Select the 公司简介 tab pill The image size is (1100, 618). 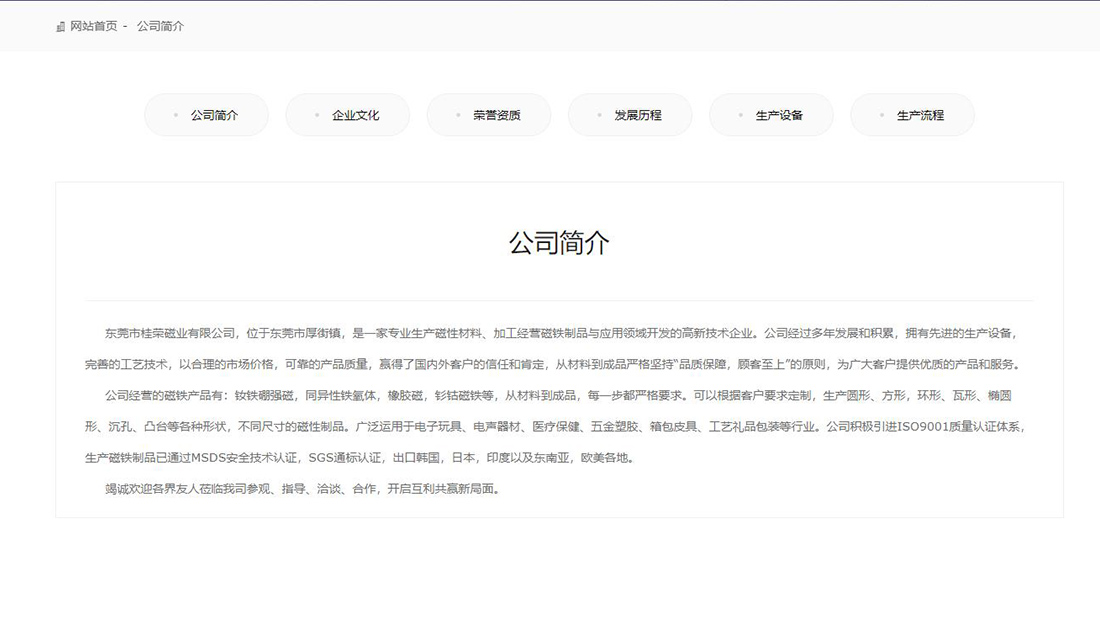point(206,115)
